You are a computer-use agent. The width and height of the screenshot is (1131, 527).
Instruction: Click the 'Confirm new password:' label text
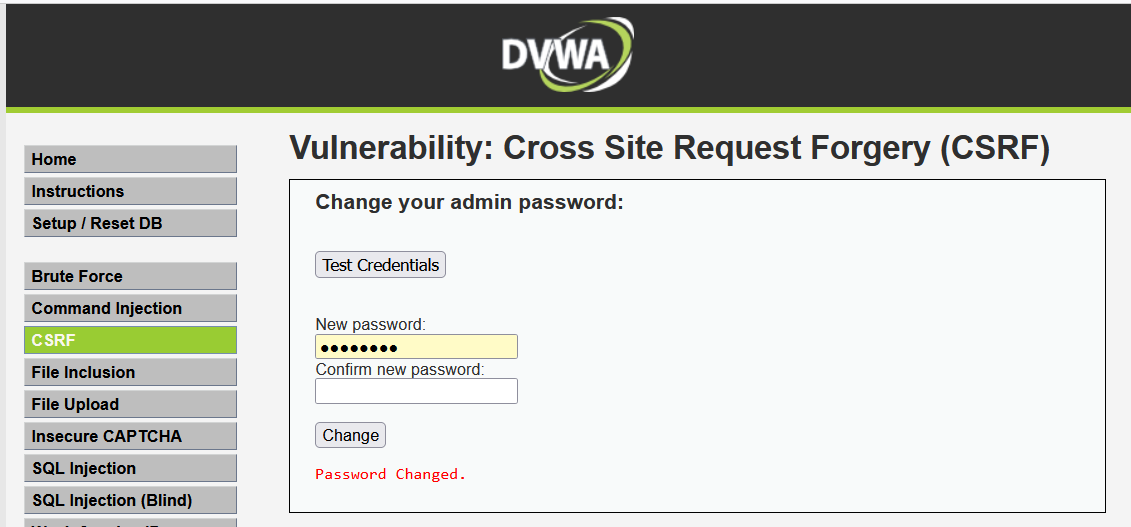pyautogui.click(x=399, y=369)
